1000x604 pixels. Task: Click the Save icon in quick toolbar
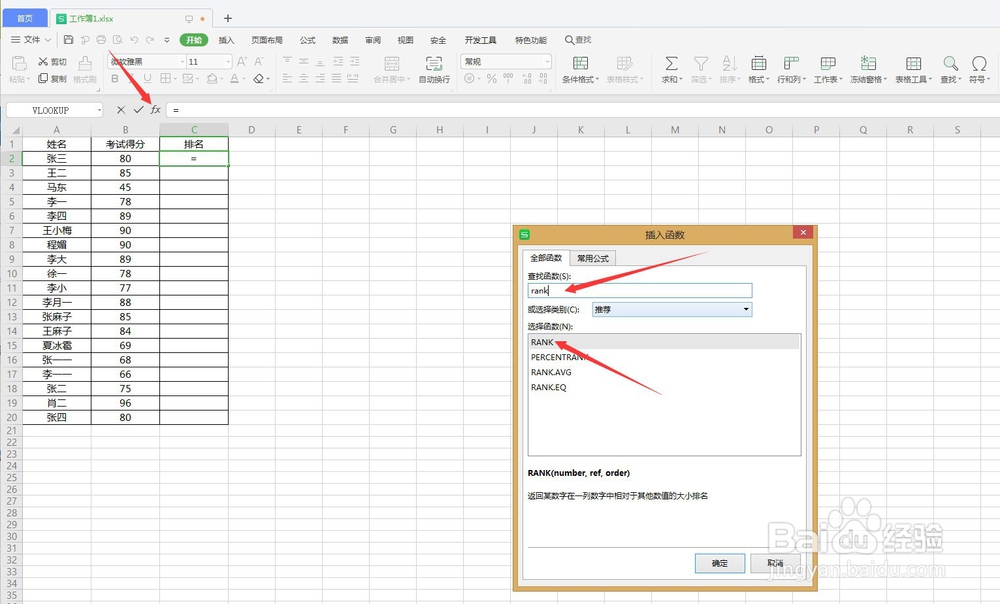tap(68, 40)
